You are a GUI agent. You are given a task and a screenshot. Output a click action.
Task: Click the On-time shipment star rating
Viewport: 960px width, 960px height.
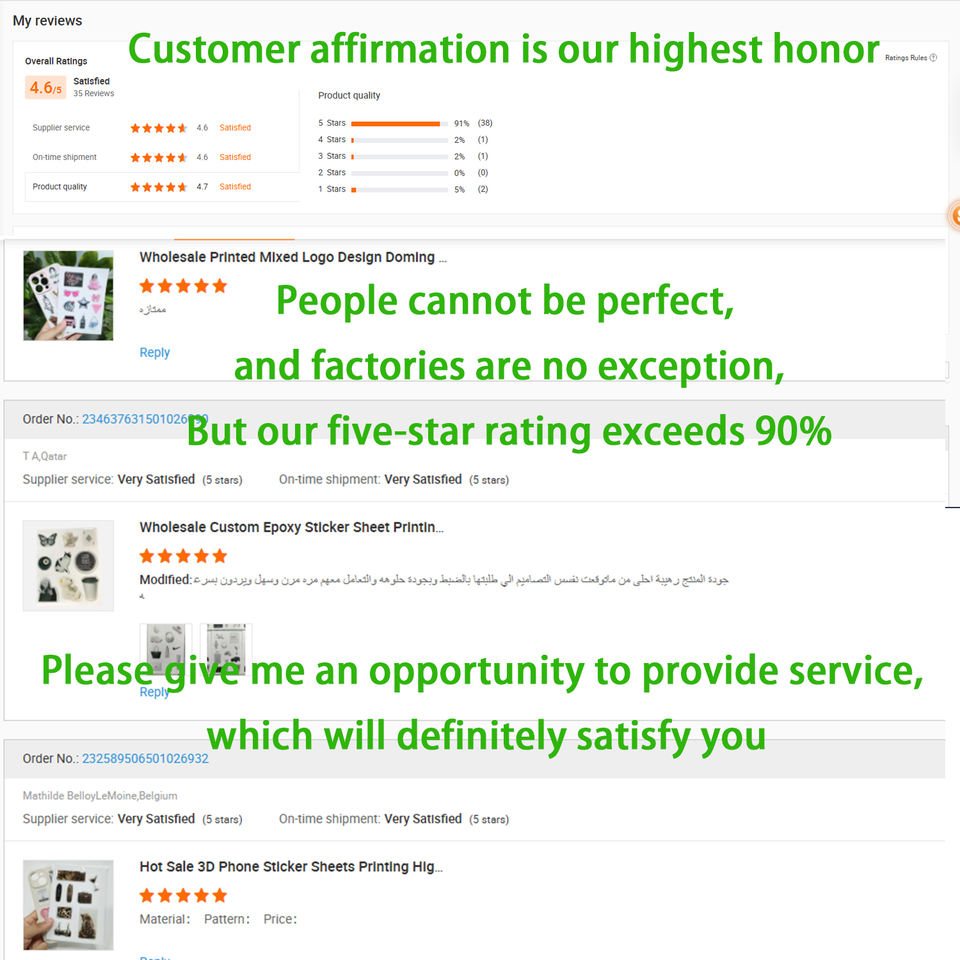click(x=158, y=158)
